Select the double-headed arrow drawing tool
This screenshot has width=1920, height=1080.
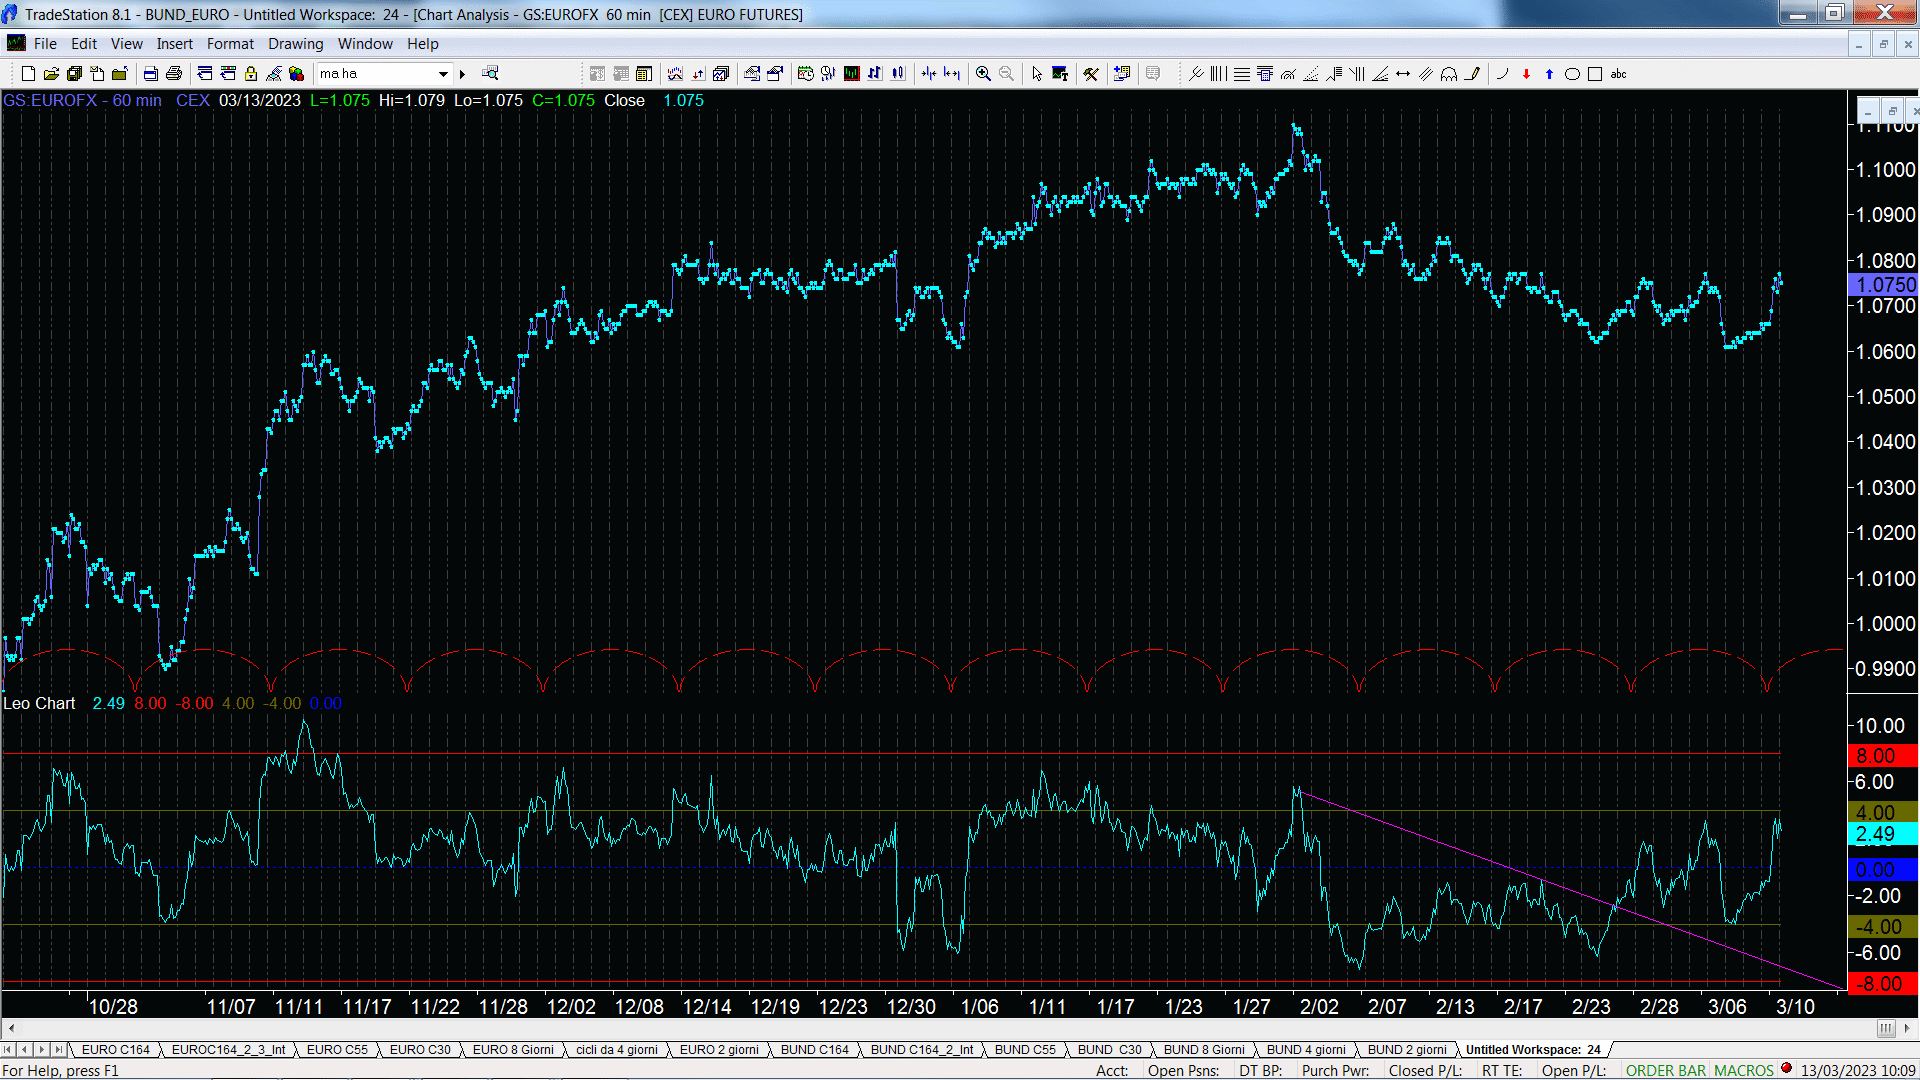tap(1403, 74)
